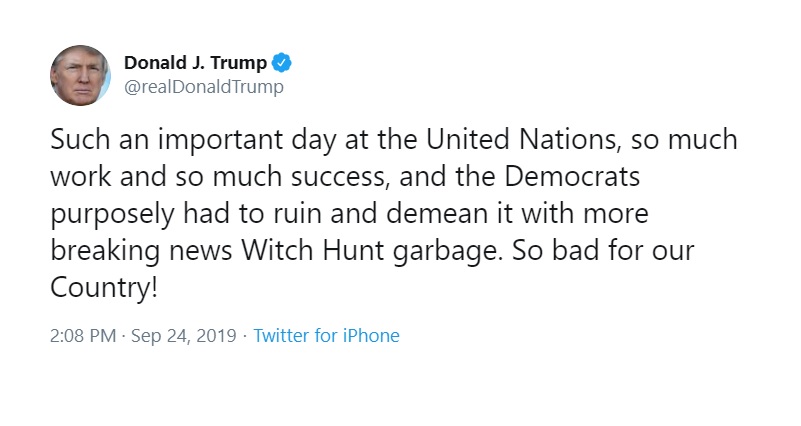
Task: Open the profile avatar photo
Action: (x=80, y=75)
